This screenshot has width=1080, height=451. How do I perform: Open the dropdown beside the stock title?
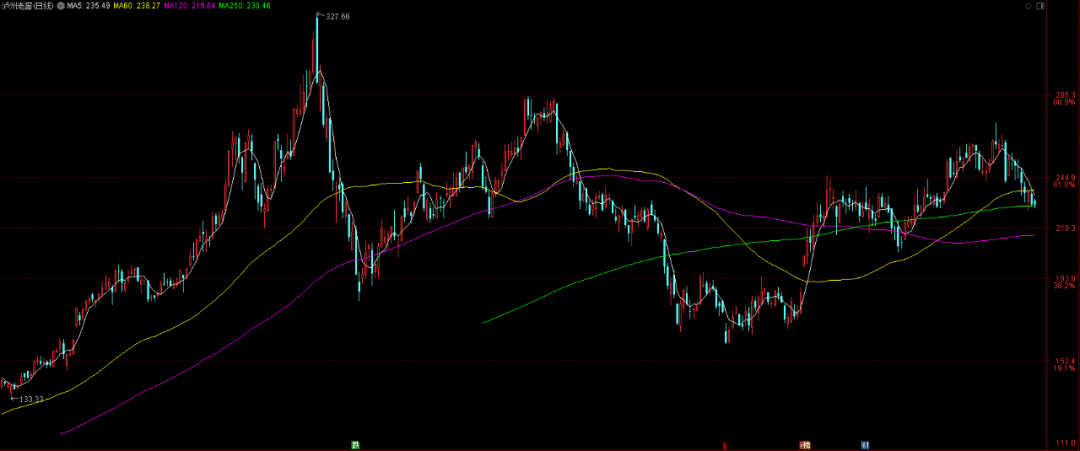click(x=63, y=6)
